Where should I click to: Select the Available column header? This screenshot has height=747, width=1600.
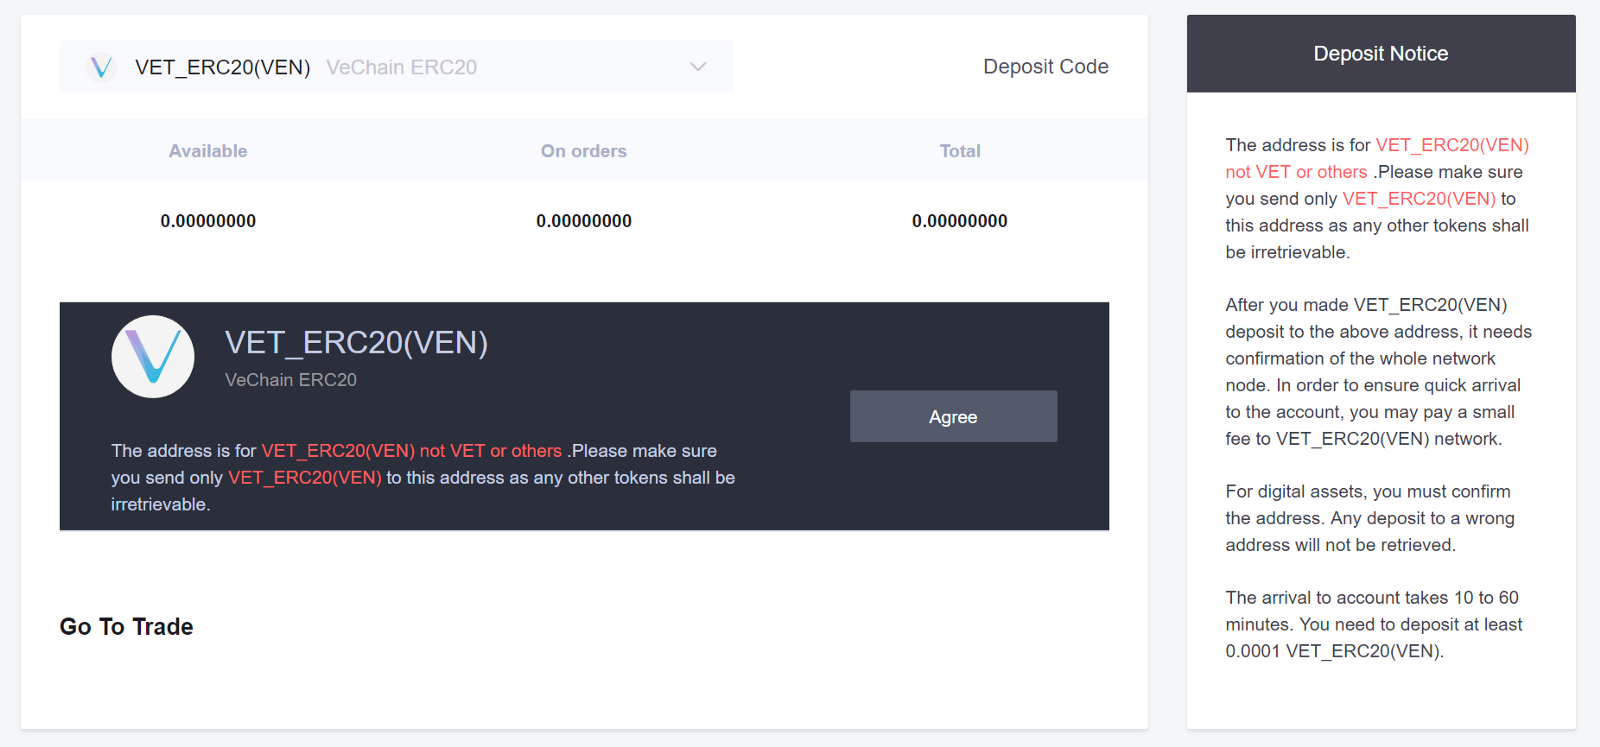click(208, 151)
